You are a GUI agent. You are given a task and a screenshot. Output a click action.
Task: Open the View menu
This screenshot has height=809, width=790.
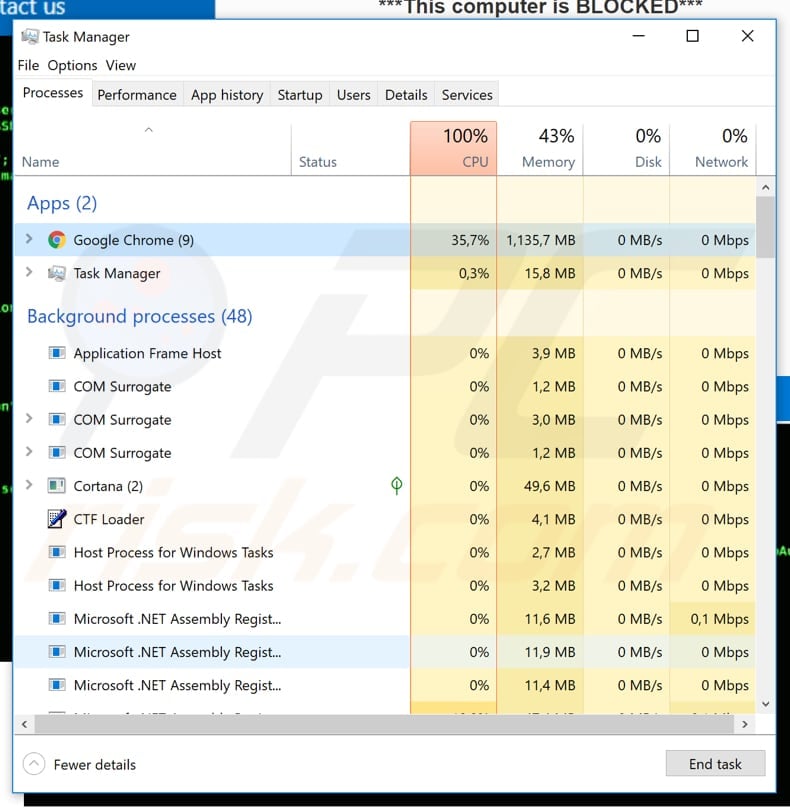coord(121,66)
